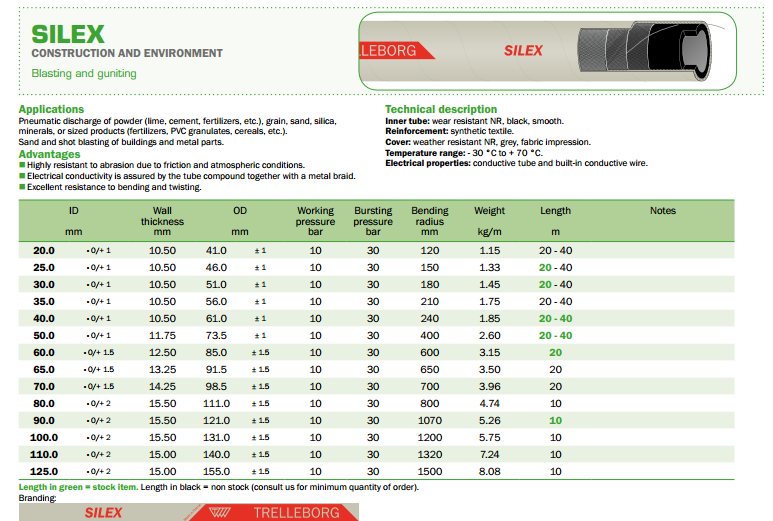Viewport: 773px width, 521px height.
Task: Click green bullet beside 'Highly resistant to abrasion'
Action: (x=23, y=165)
